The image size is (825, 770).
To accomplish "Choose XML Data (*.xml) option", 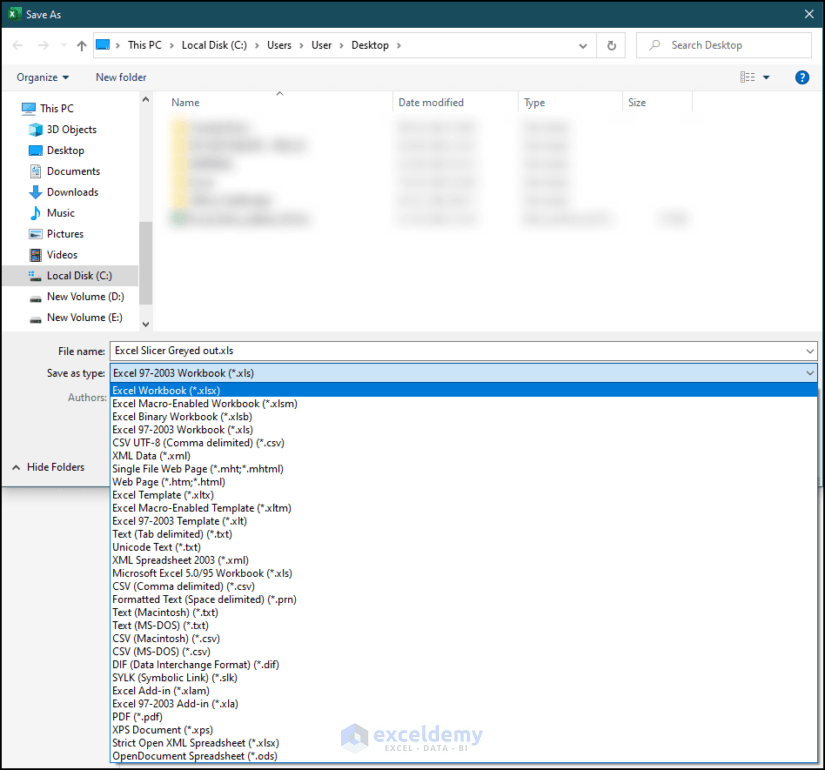I will pos(464,456).
